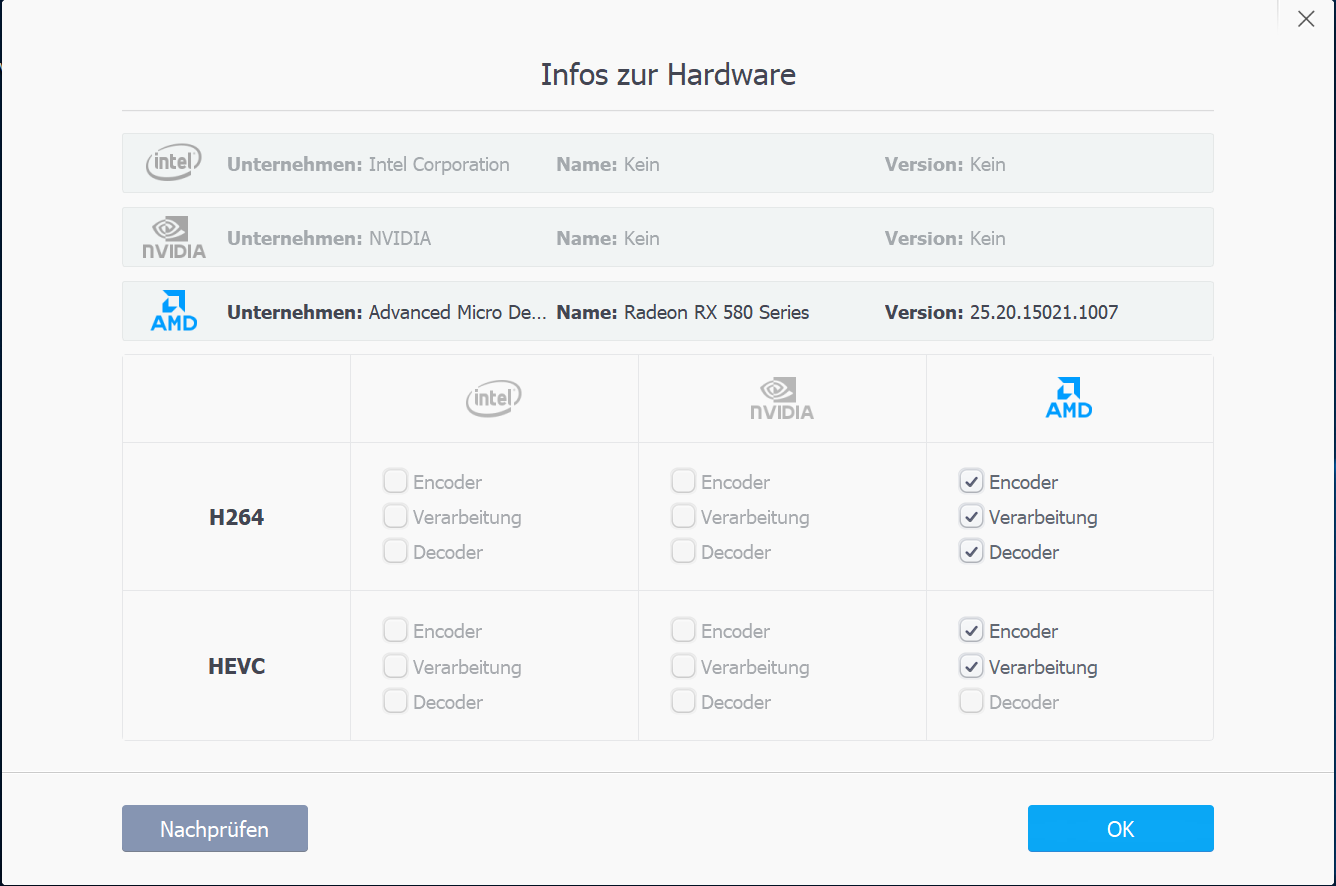Click the NVIDIA row 'Name: Kein' text

tap(608, 238)
